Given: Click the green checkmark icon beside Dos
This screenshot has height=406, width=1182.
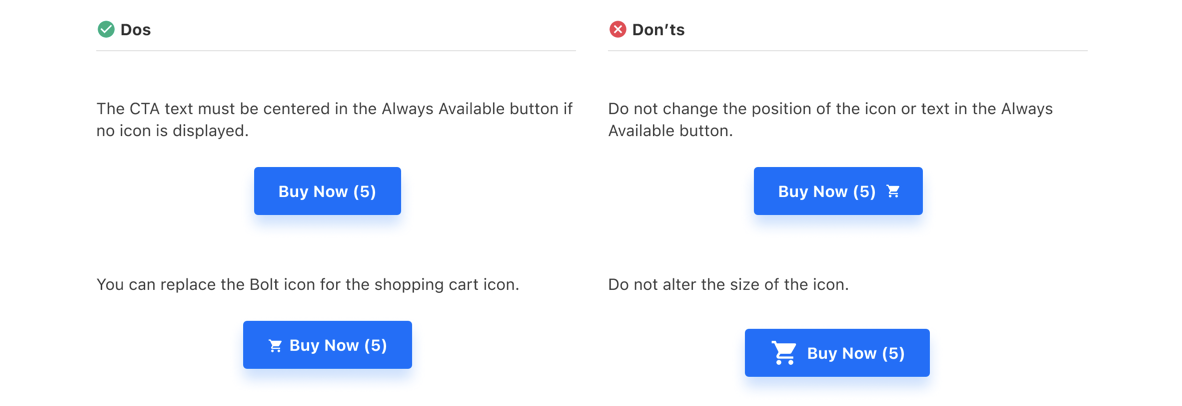Looking at the screenshot, I should coord(106,30).
